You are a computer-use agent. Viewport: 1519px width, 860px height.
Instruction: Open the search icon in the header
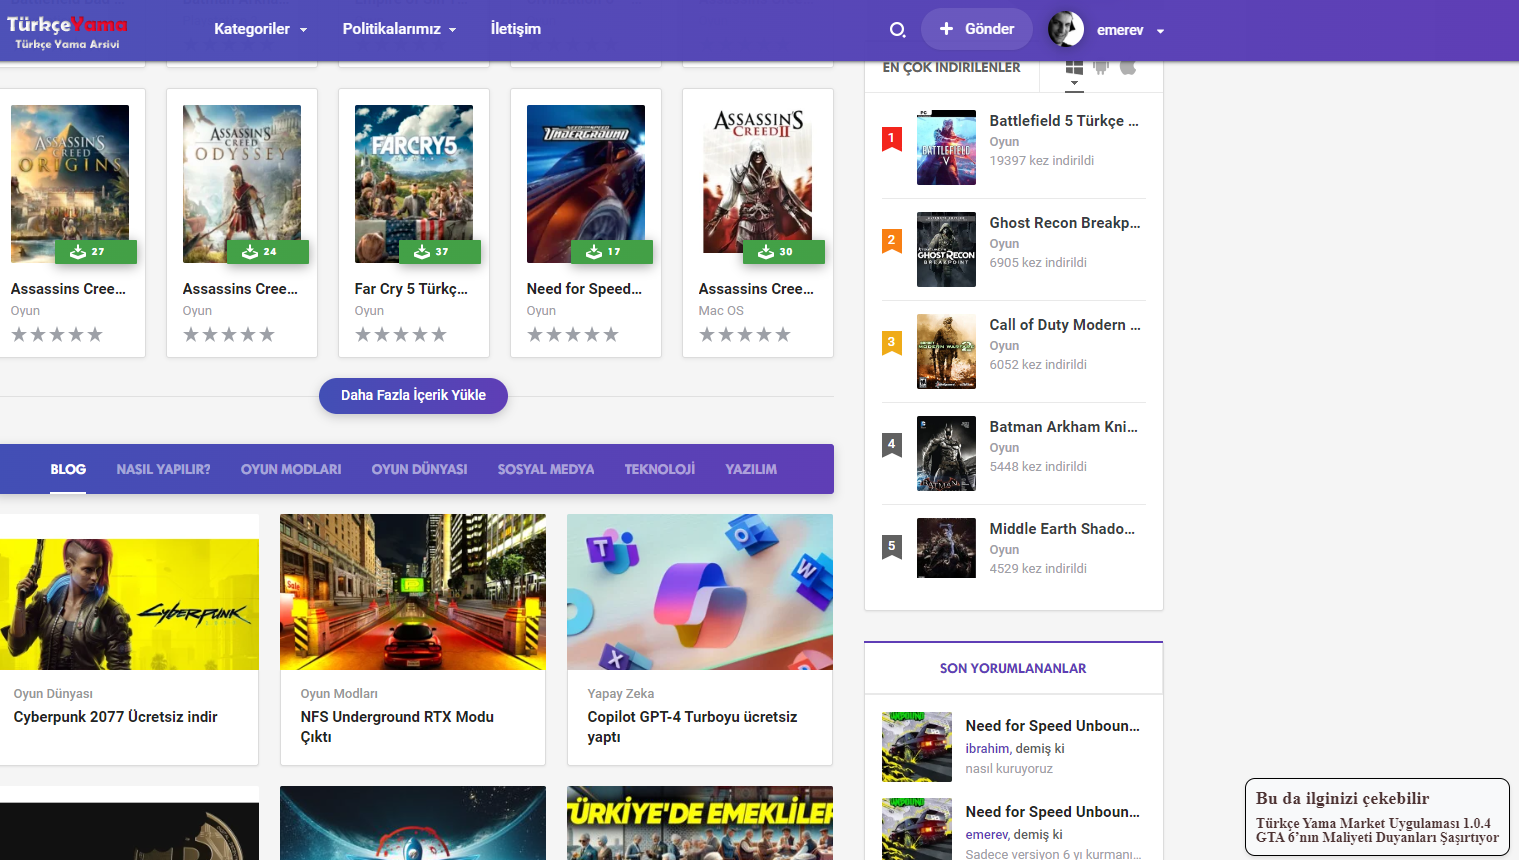tap(898, 30)
